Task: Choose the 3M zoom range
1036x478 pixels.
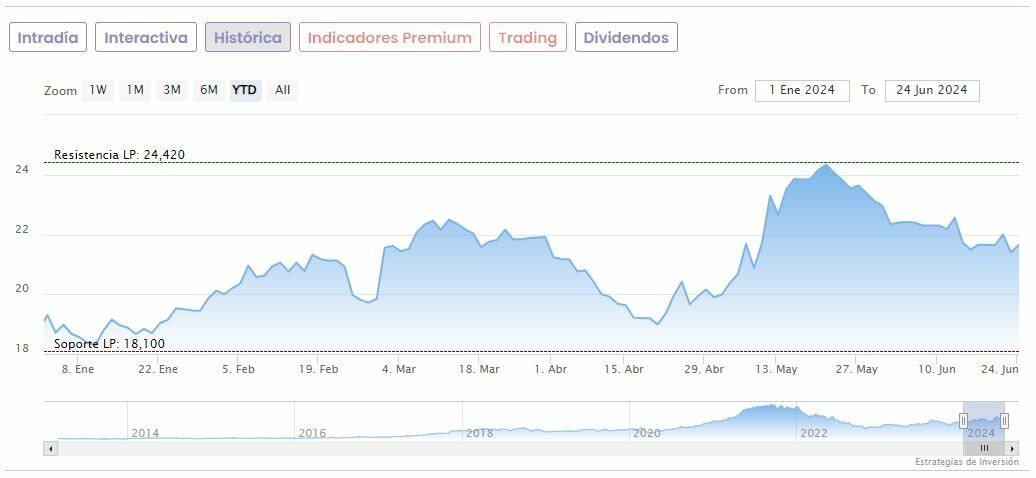Action: [172, 90]
